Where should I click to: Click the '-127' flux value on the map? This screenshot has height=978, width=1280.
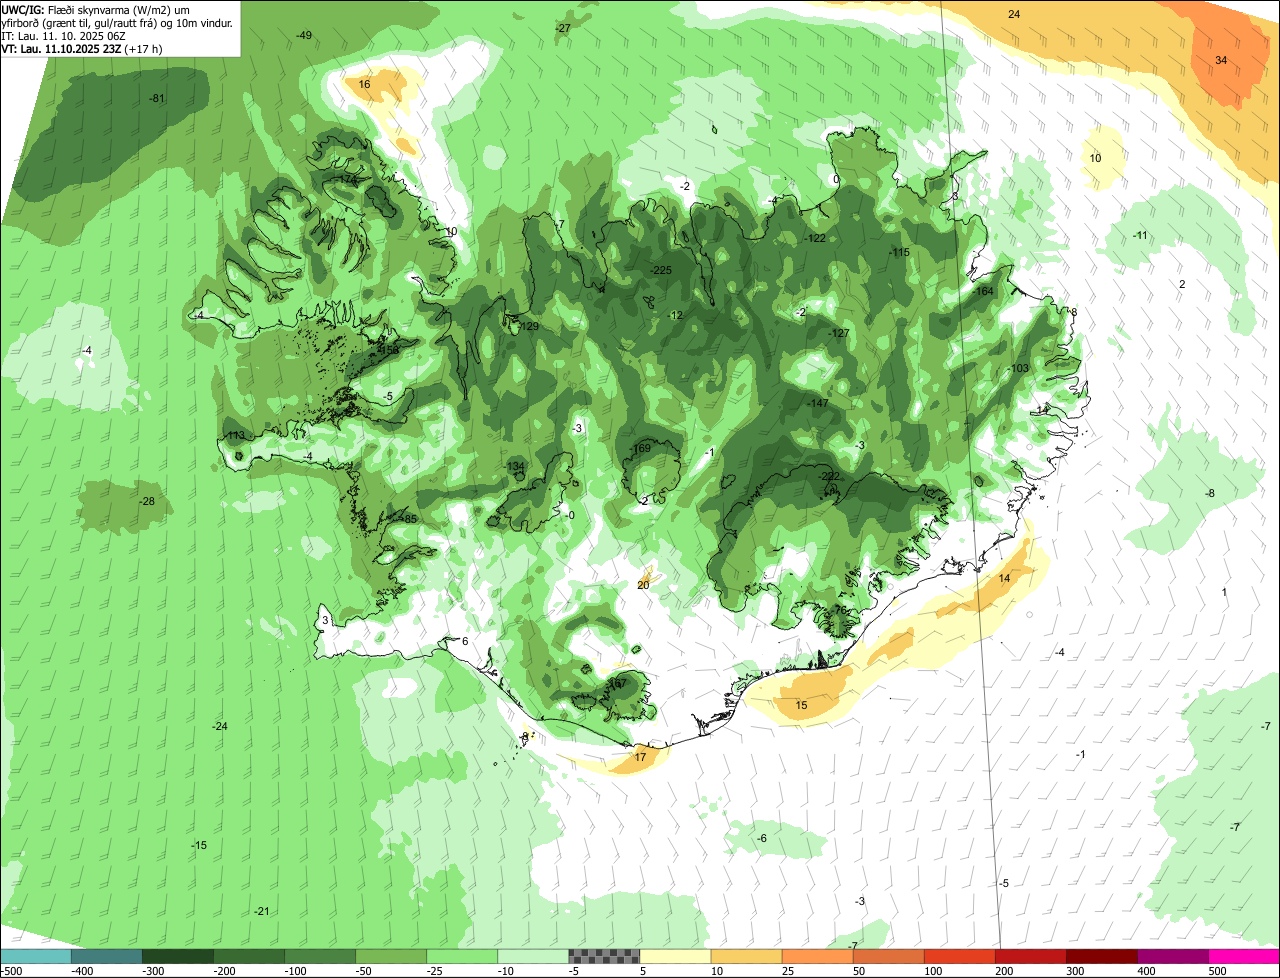(x=839, y=333)
